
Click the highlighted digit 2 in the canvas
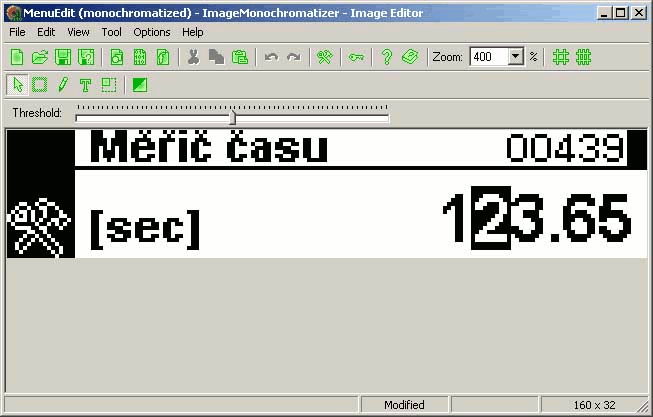[491, 218]
